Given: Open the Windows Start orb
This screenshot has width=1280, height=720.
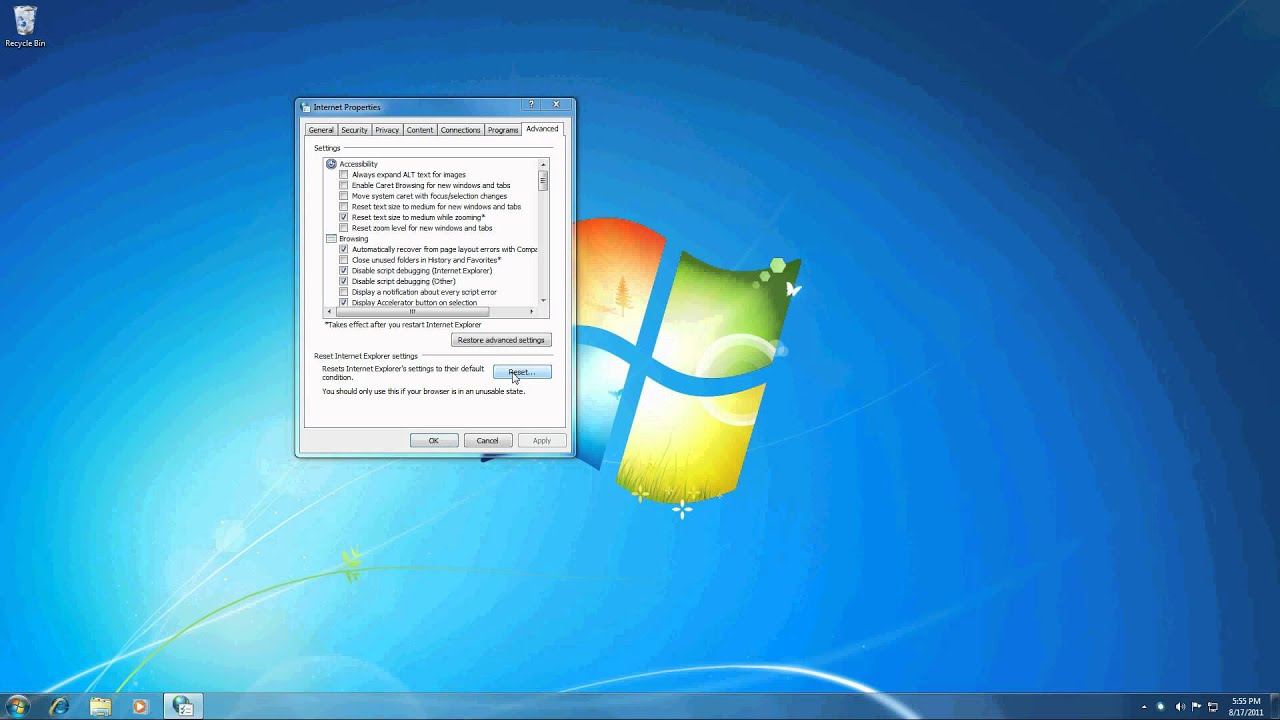Looking at the screenshot, I should point(18,706).
